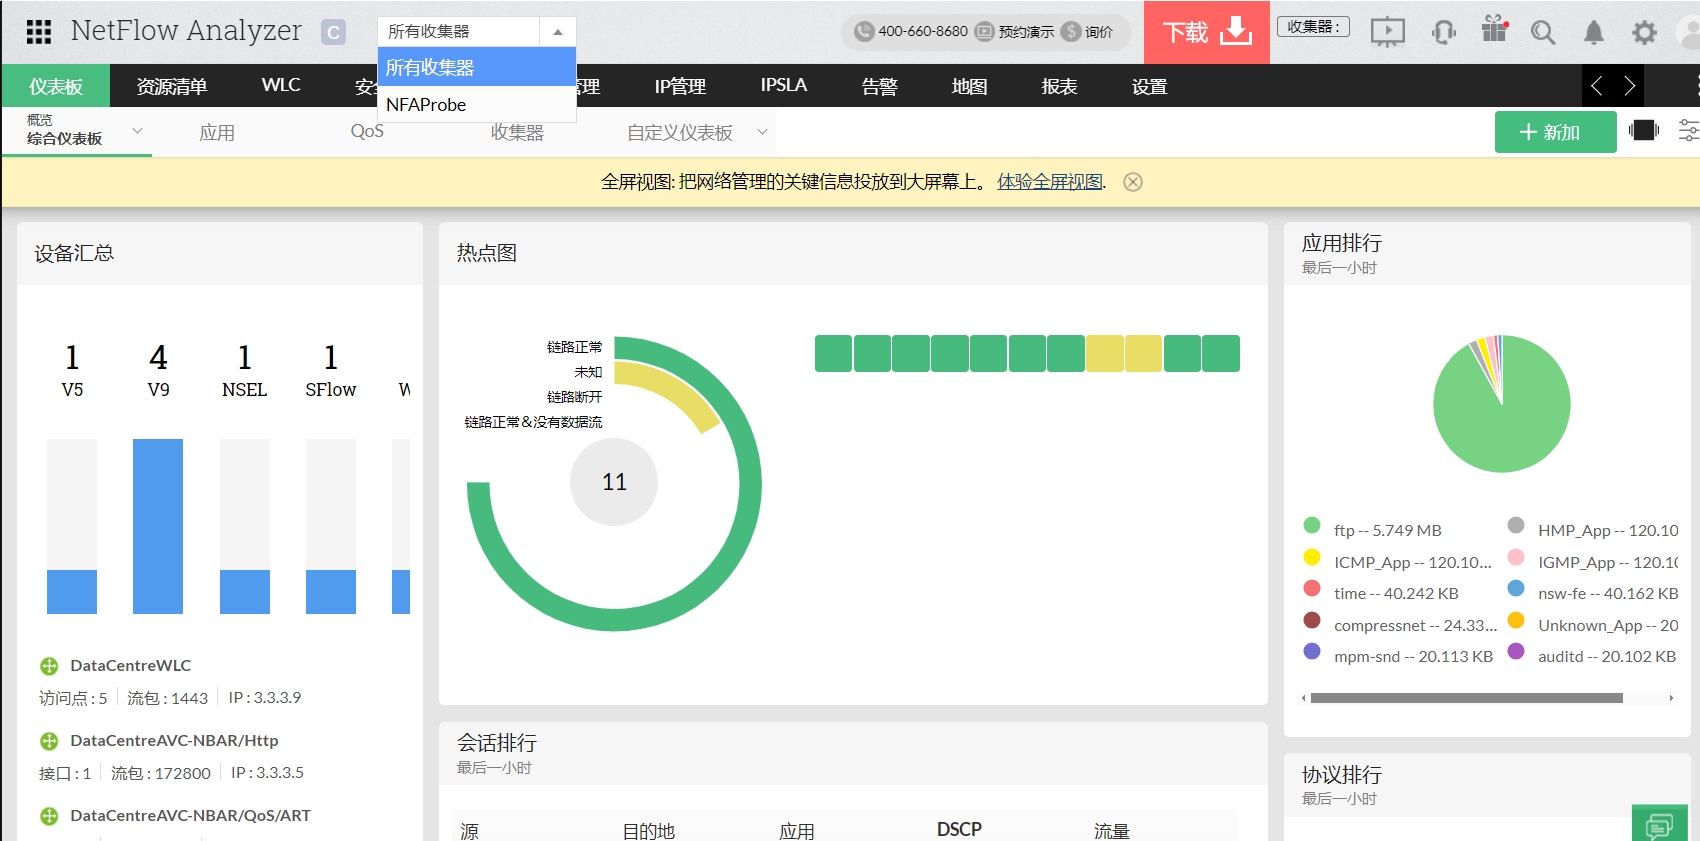Image resolution: width=1700 pixels, height=841 pixels.
Task: Open the 资源清单 inventory tab
Action: coord(172,86)
